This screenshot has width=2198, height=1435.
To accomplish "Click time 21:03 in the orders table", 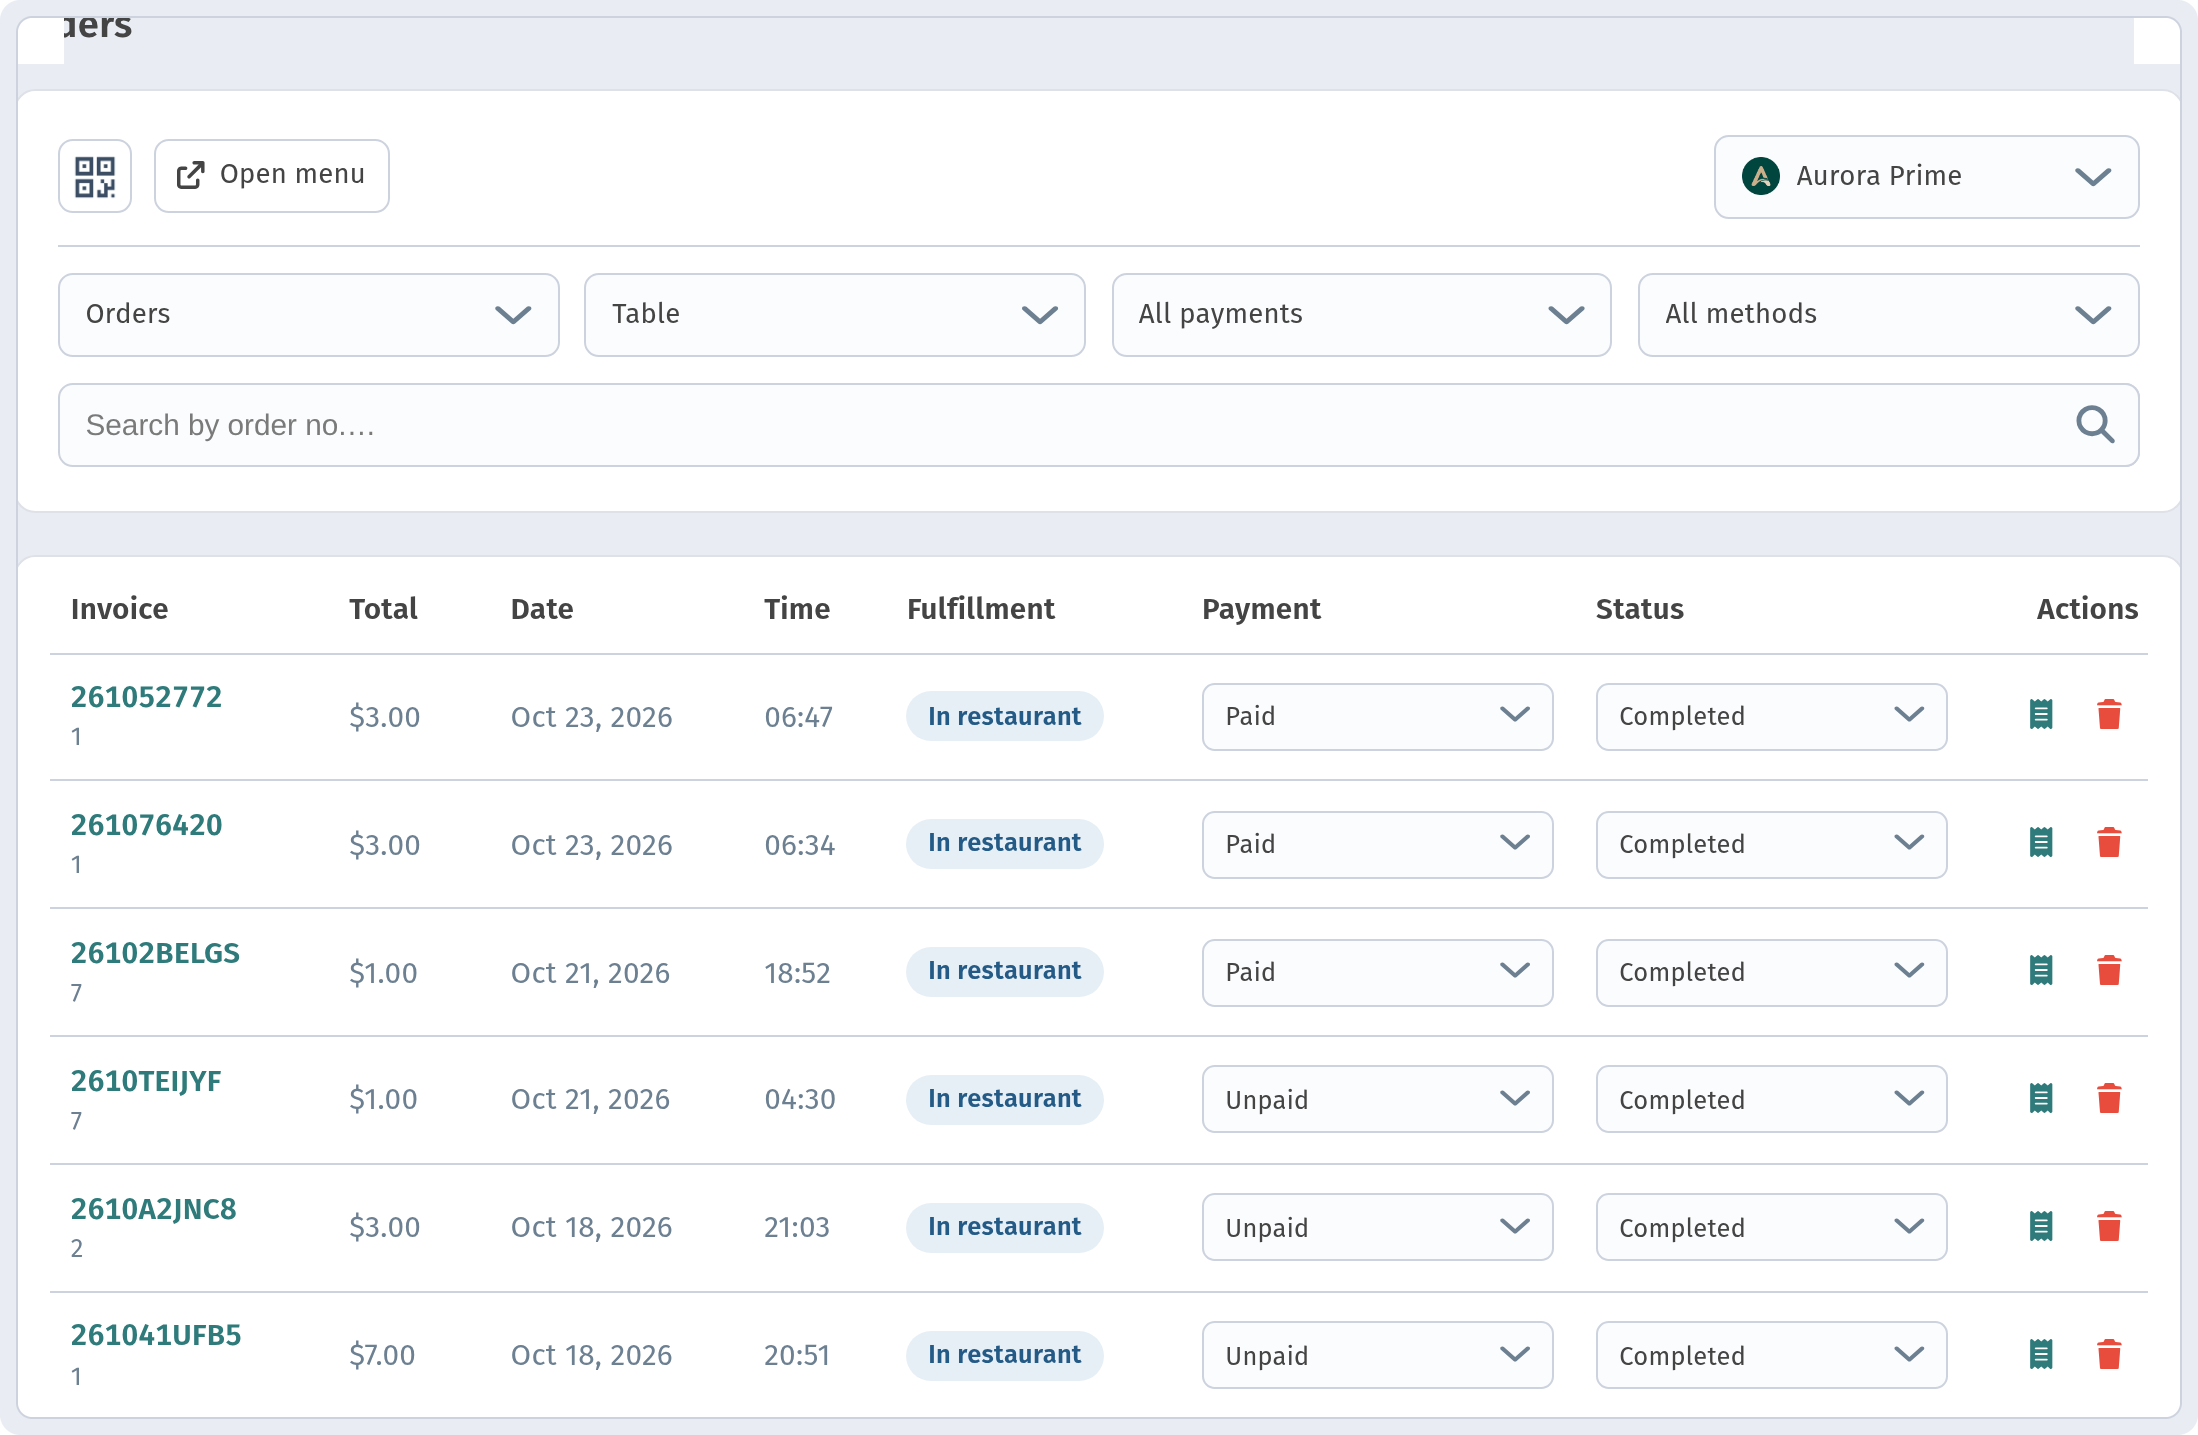I will (x=797, y=1227).
